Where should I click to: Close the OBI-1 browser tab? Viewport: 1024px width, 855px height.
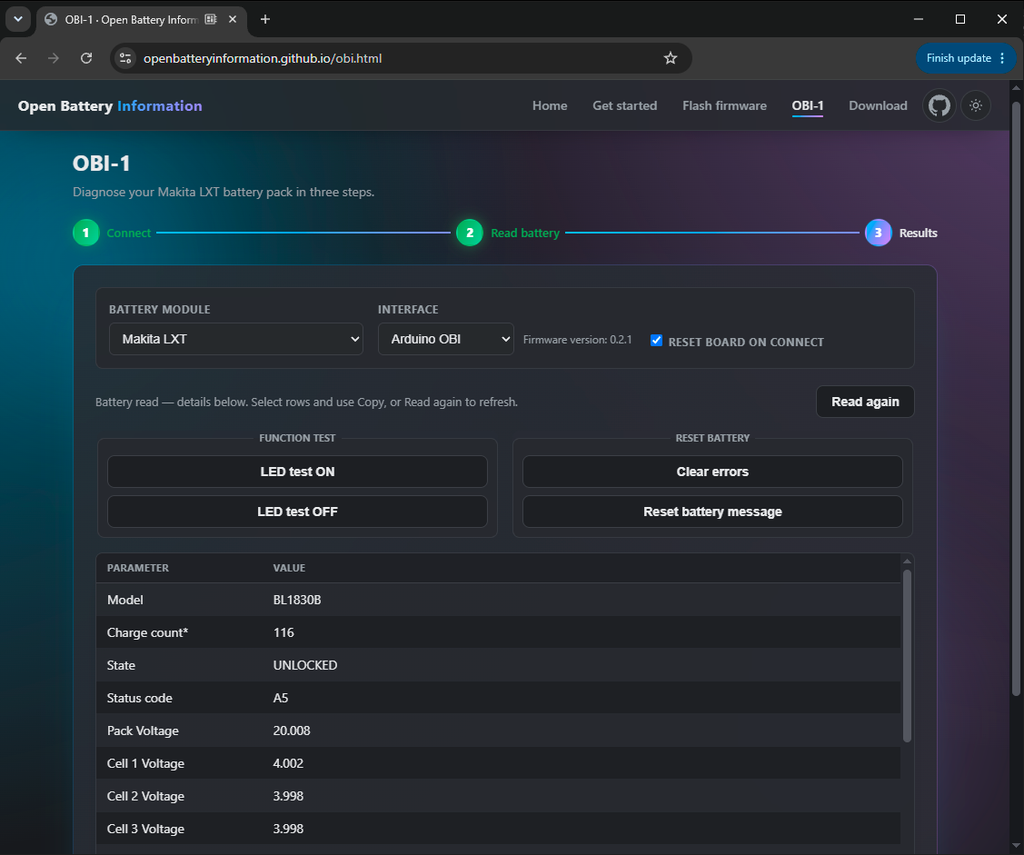point(232,20)
